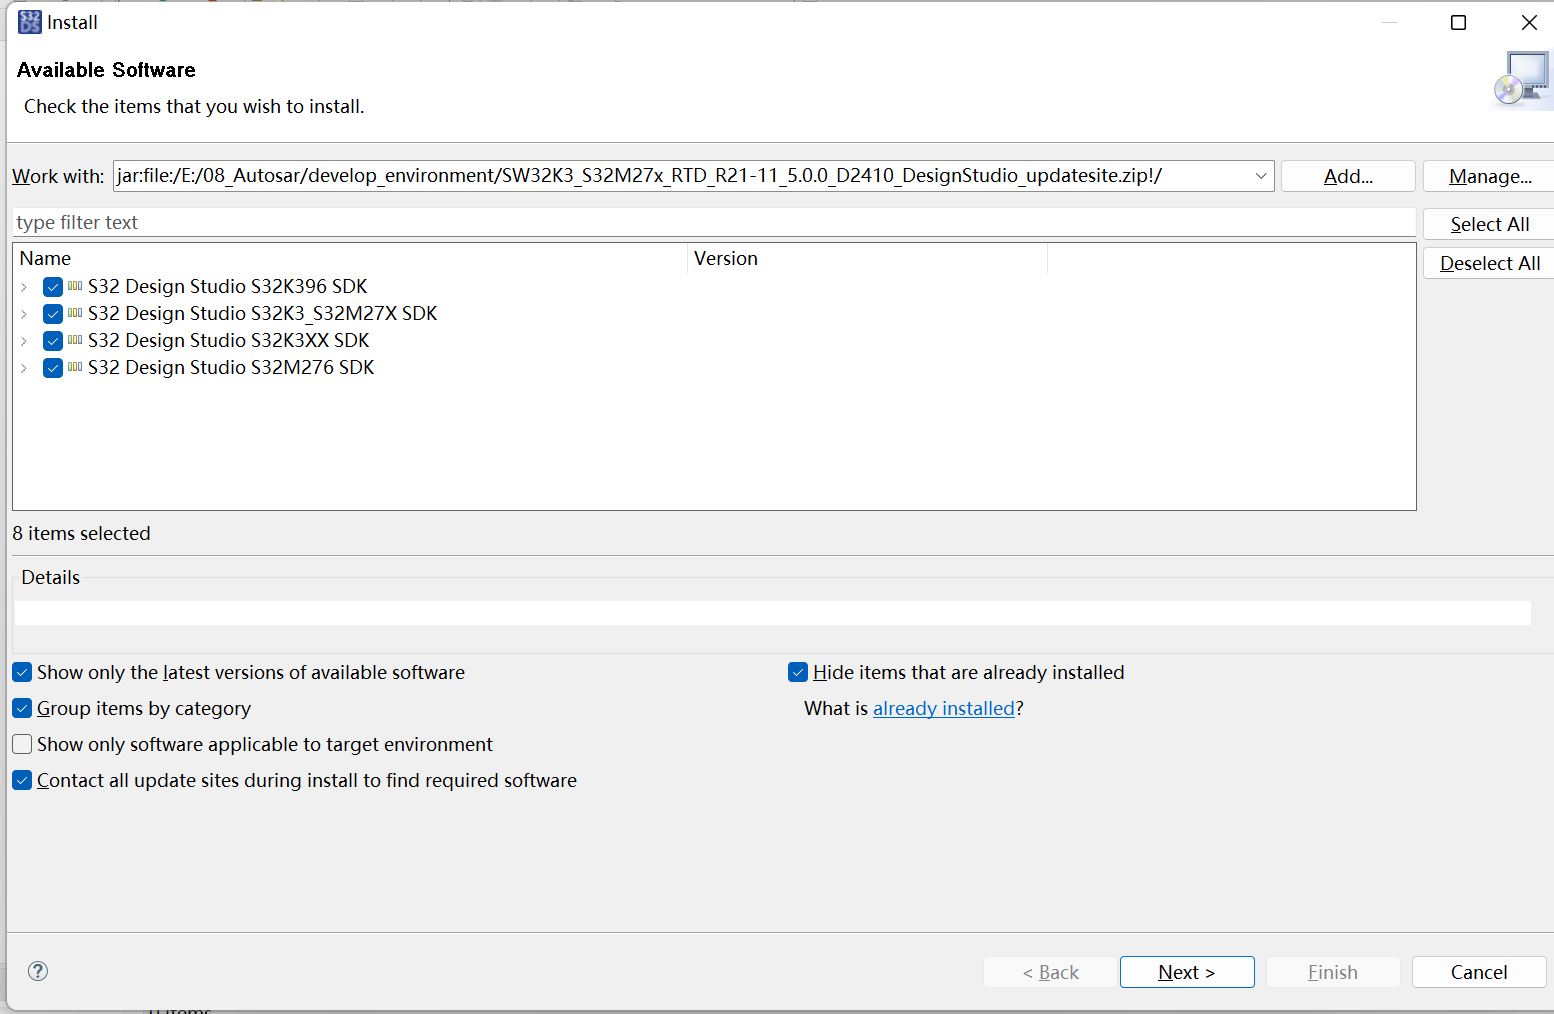This screenshot has height=1014, width=1554.
Task: Select S32 Design Studio S32M276 SDK row text
Action: tap(231, 367)
